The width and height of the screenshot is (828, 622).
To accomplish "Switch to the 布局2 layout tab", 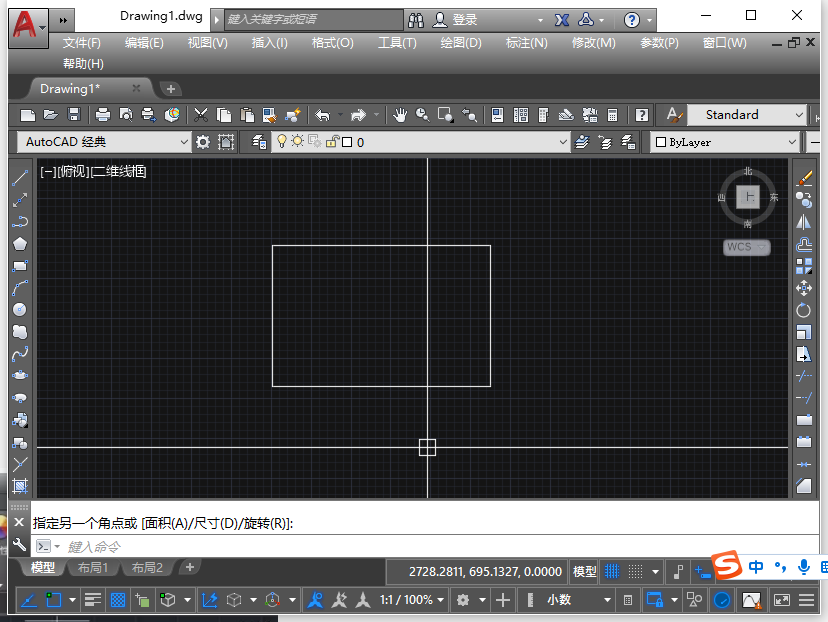I will pyautogui.click(x=147, y=568).
